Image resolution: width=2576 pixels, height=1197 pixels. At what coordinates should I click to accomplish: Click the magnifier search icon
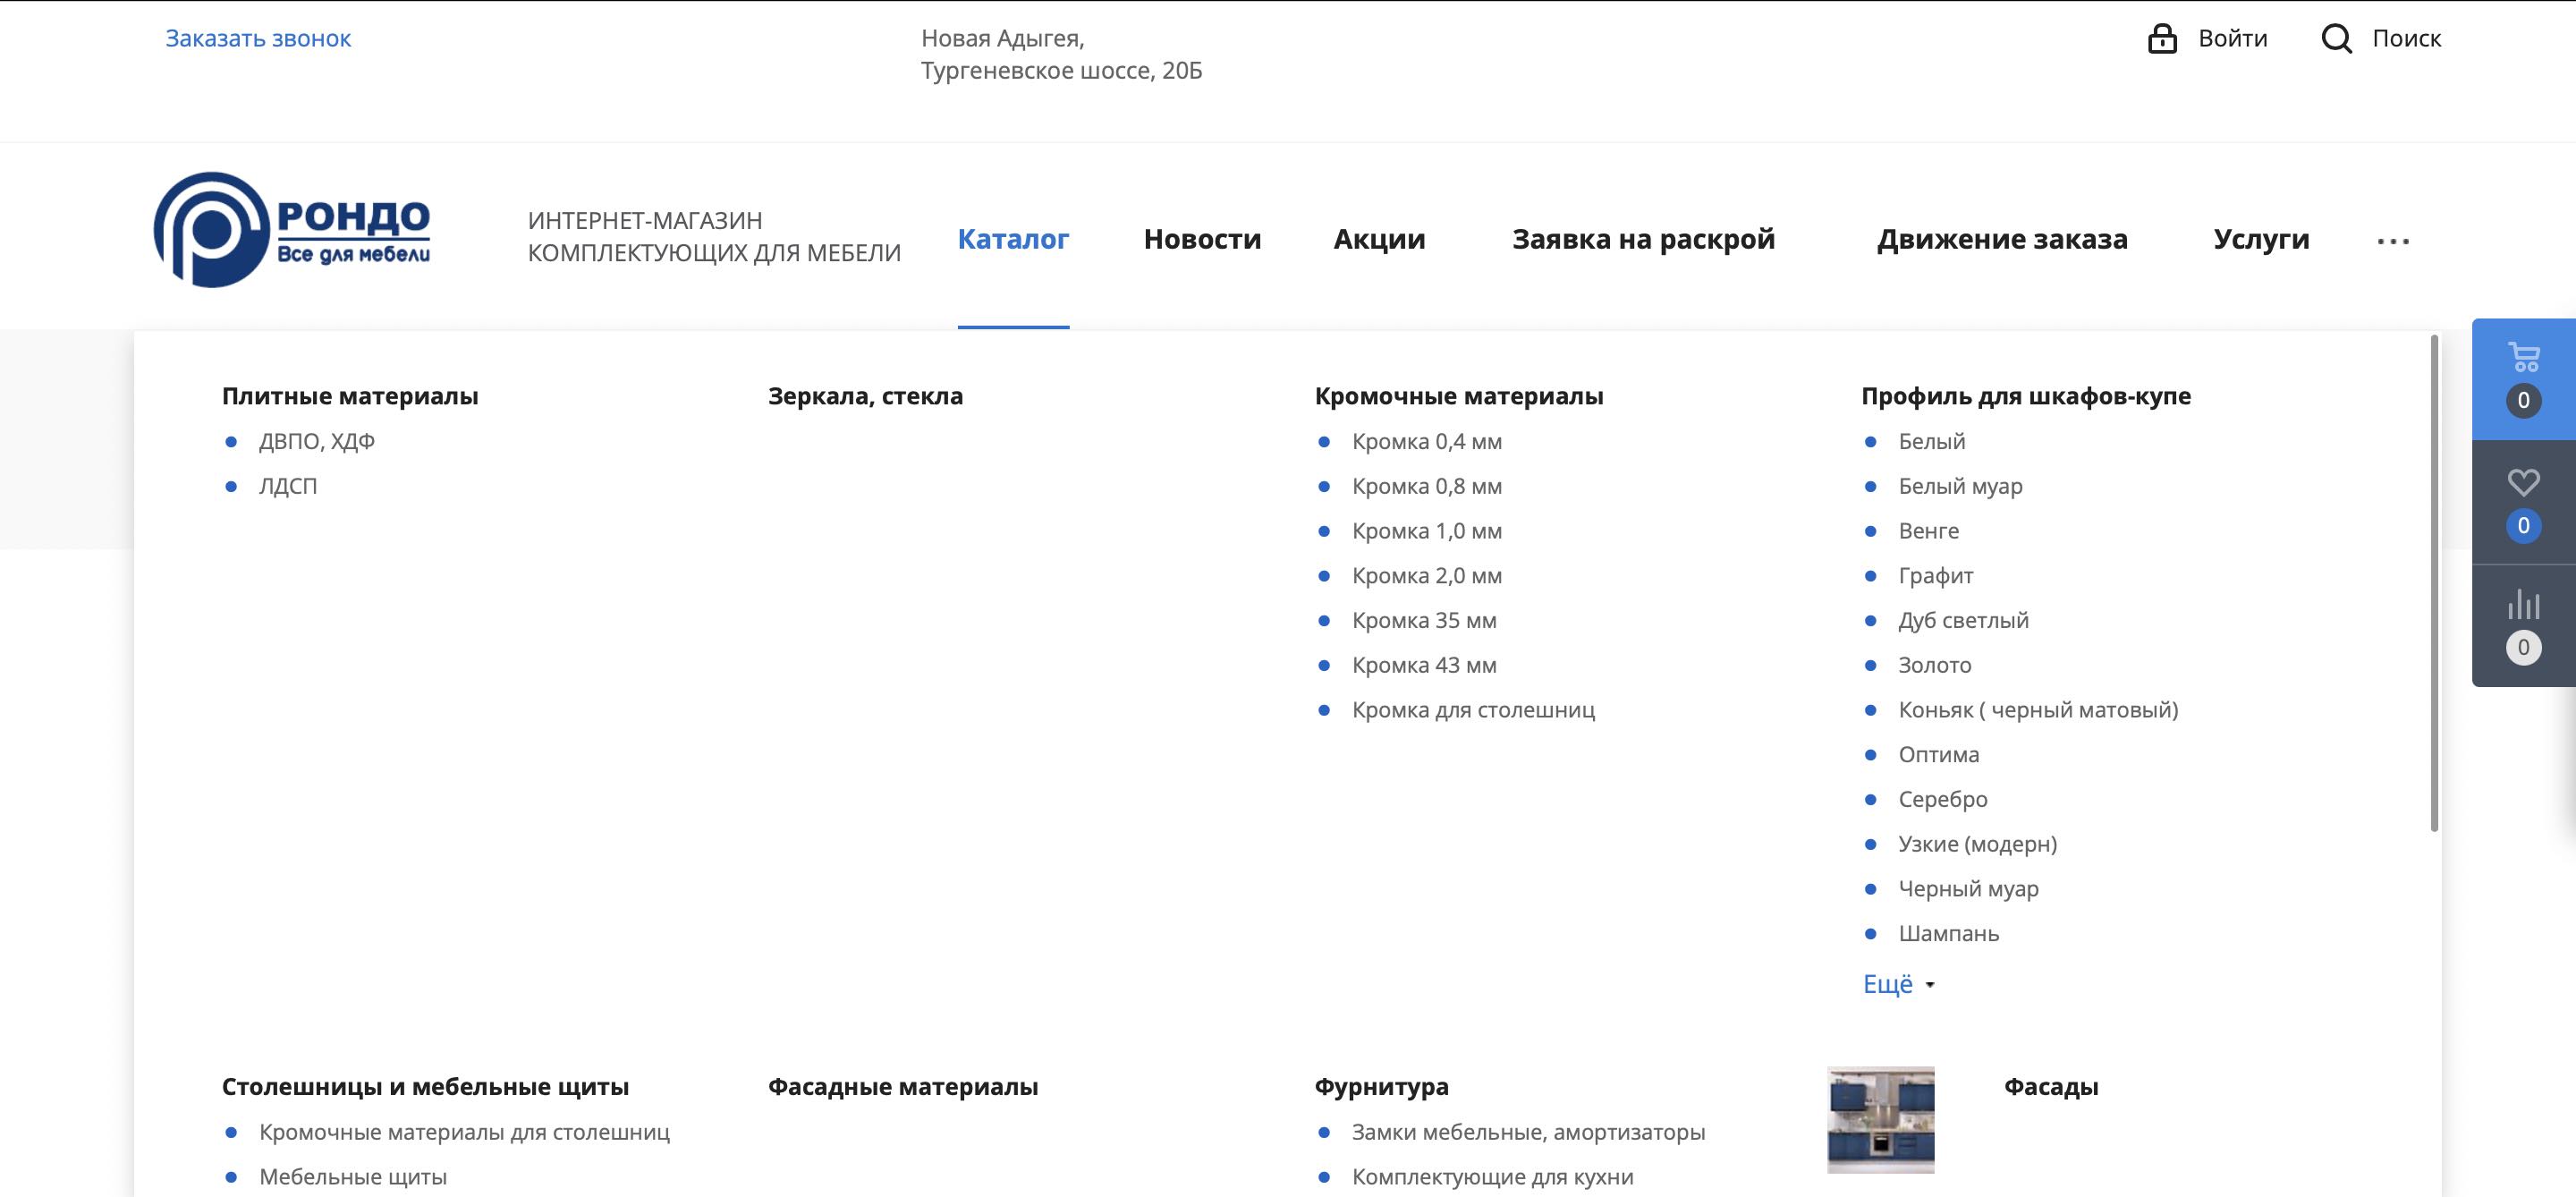pos(2336,39)
